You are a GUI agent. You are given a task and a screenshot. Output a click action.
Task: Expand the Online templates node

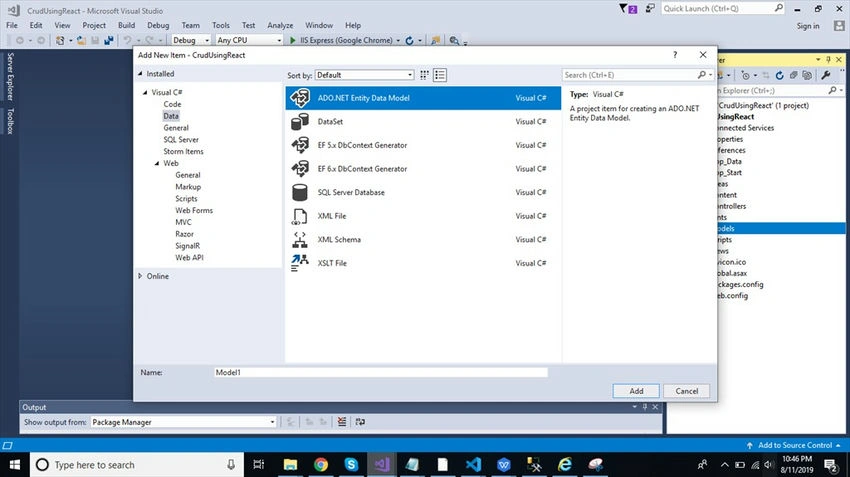(140, 276)
